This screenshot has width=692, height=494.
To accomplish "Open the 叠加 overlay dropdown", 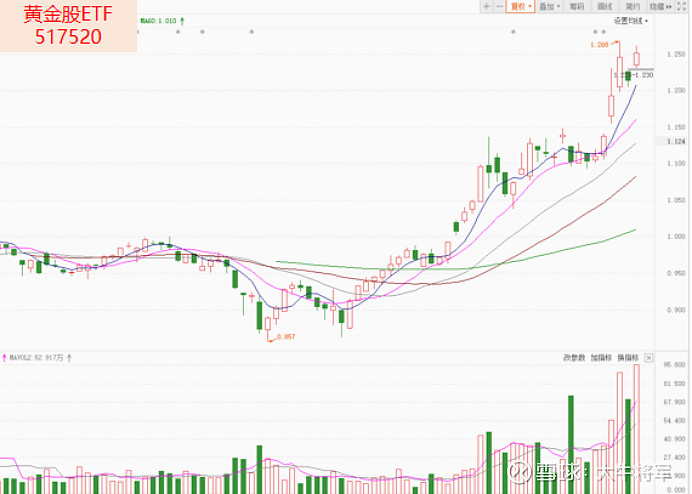I will pos(549,6).
